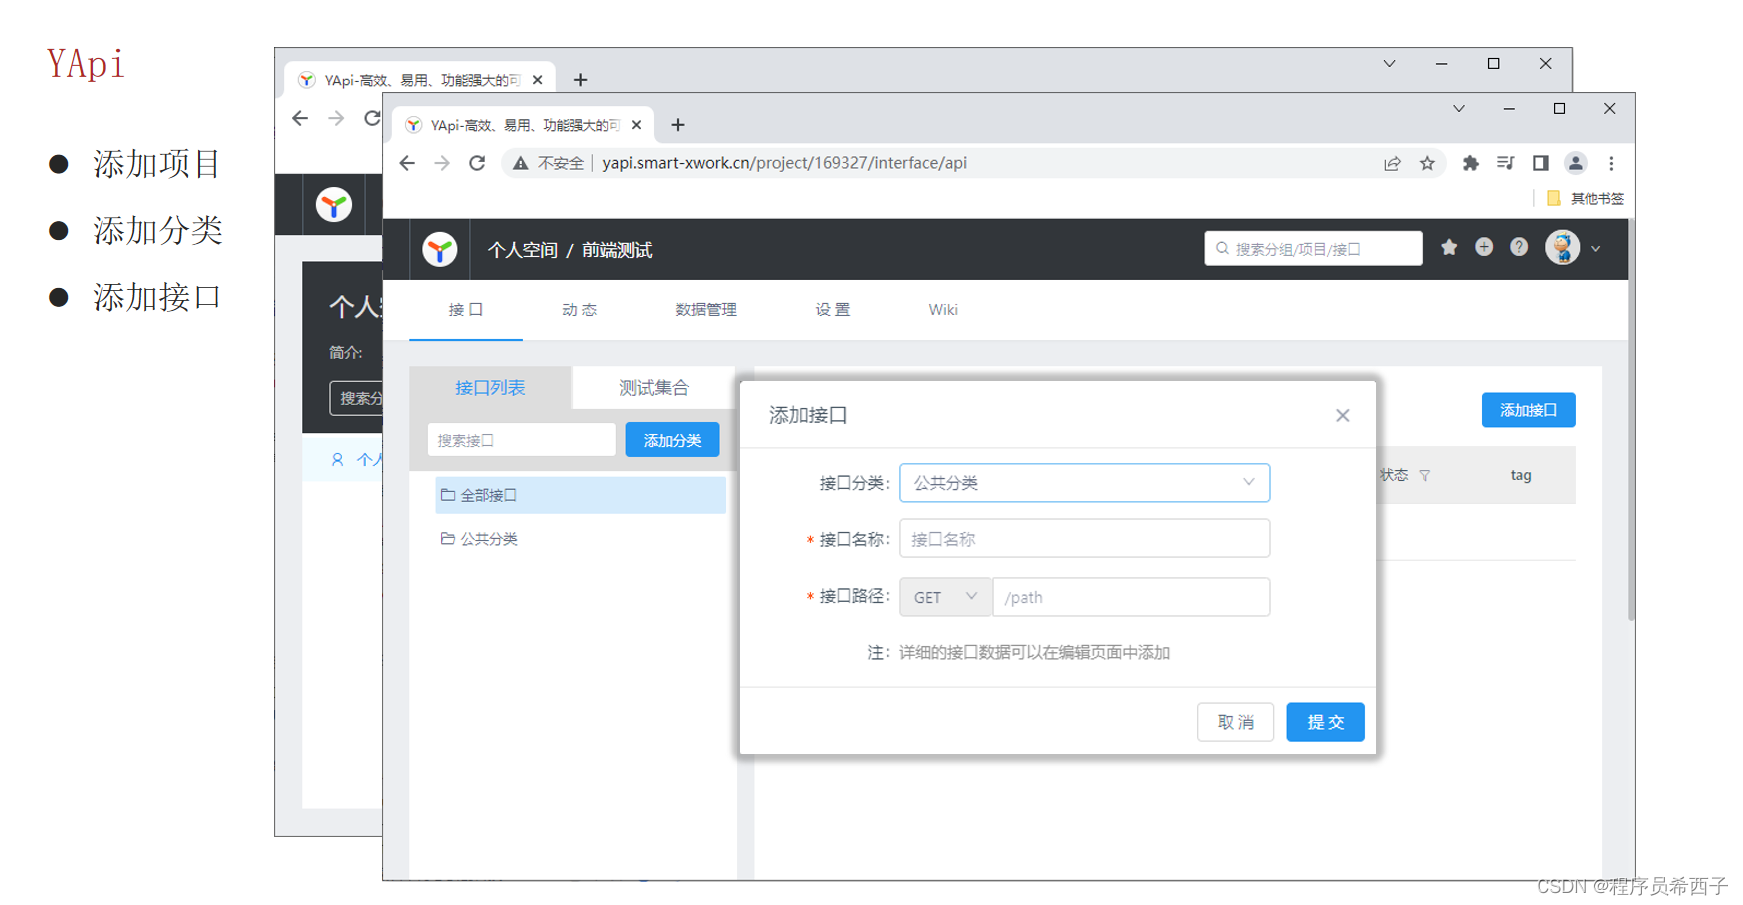
Task: Focus the /path input field
Action: tap(1131, 597)
